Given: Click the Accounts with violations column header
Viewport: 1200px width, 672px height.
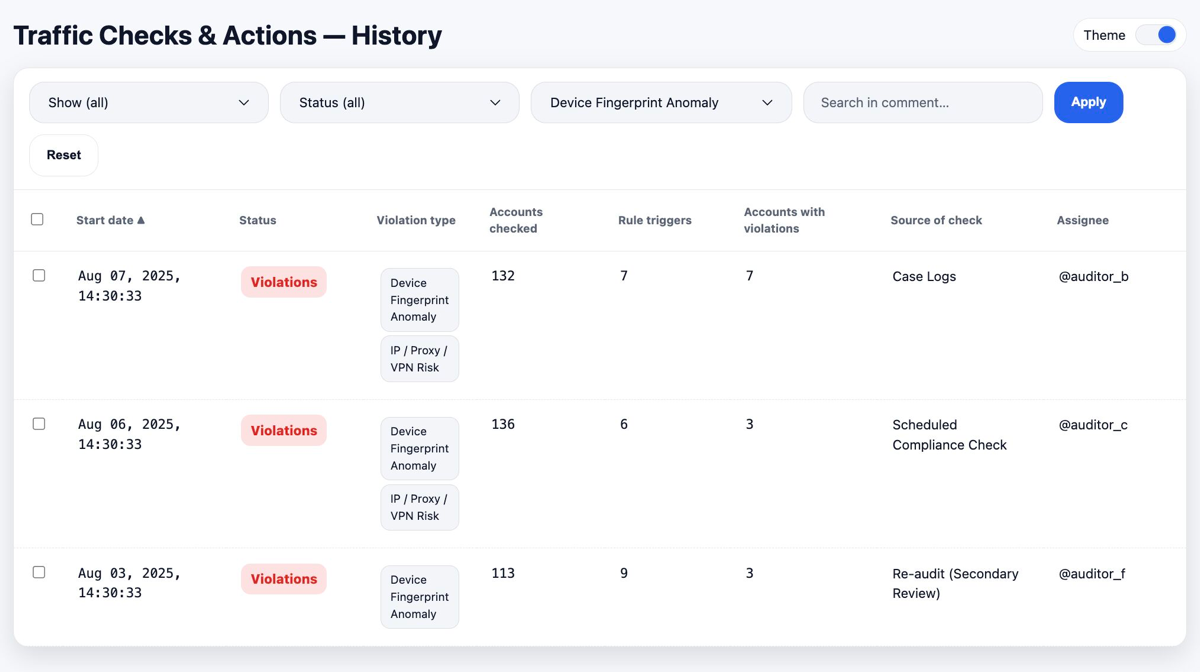Looking at the screenshot, I should 784,220.
